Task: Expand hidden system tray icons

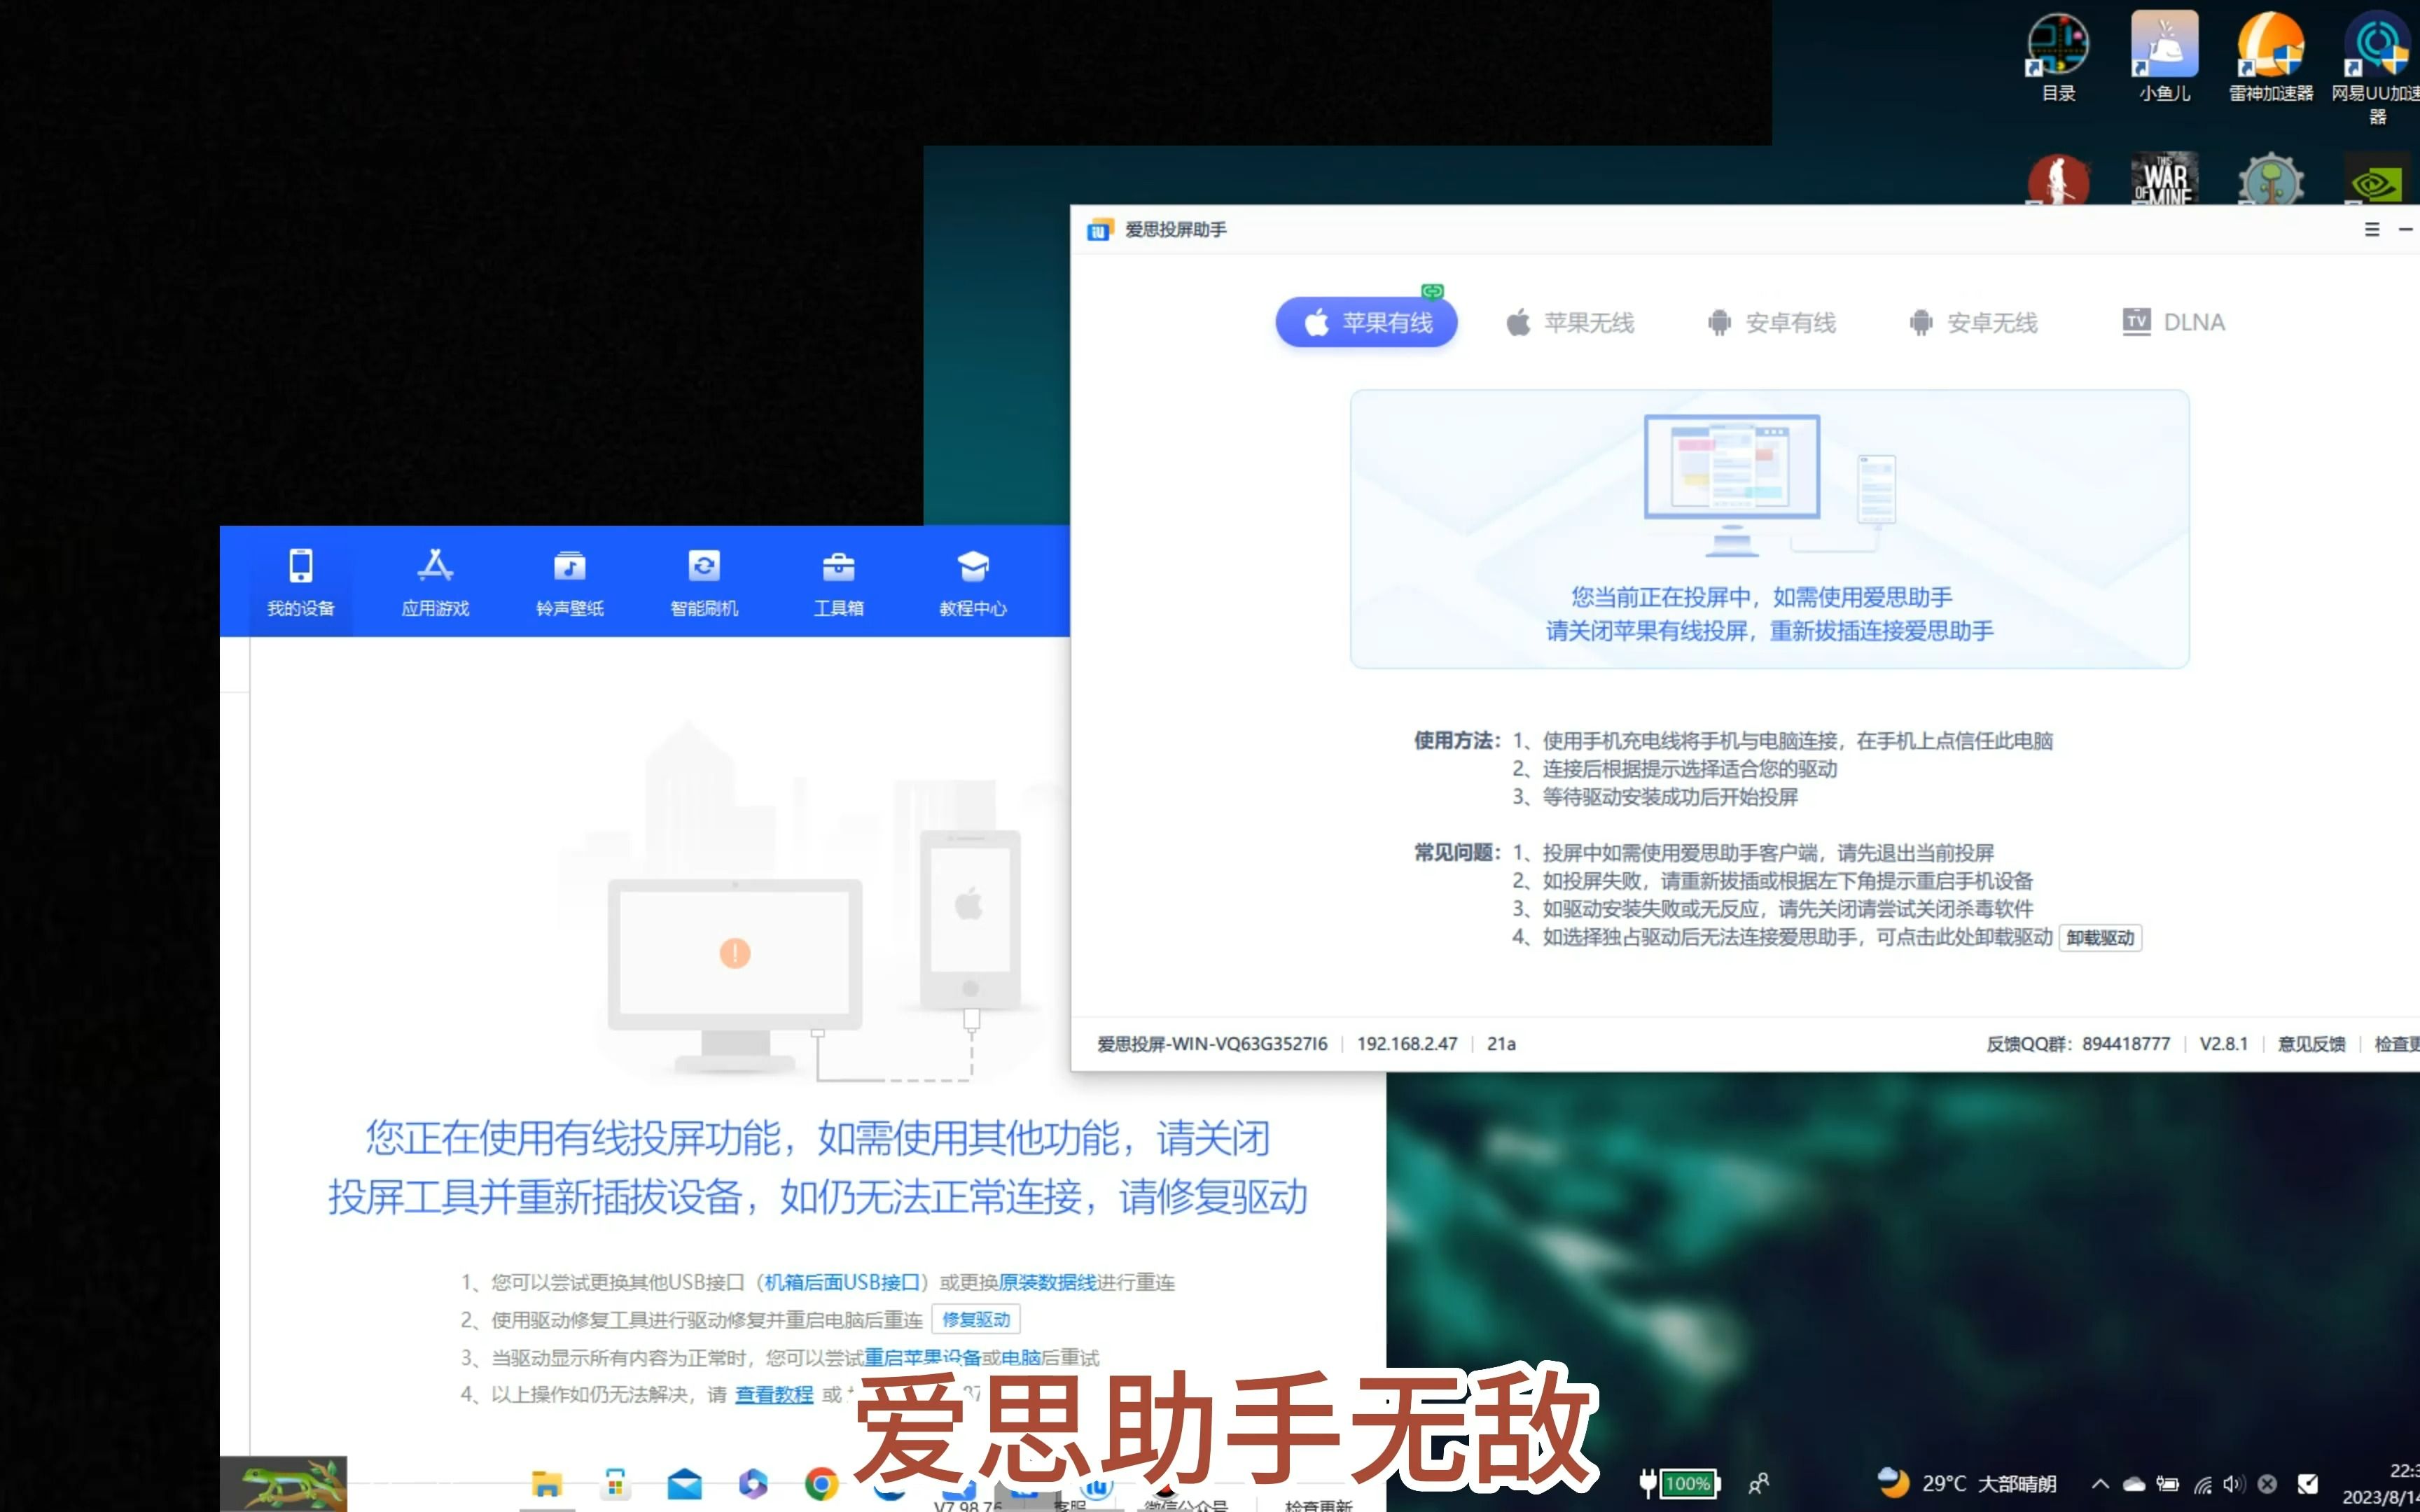Action: 2100,1484
